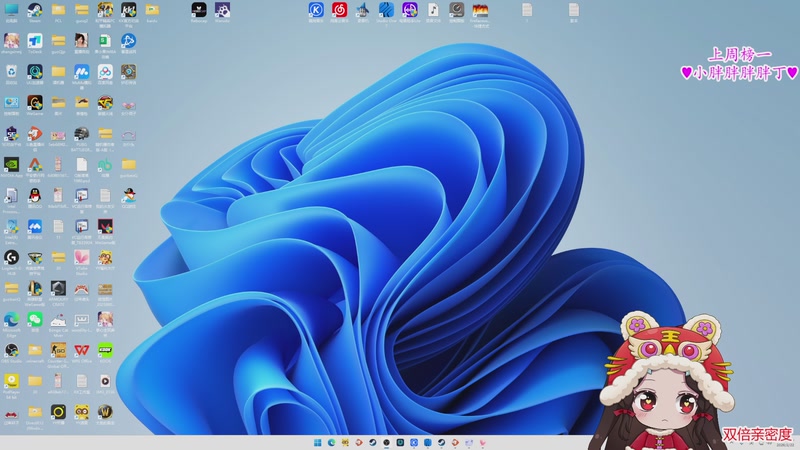The width and height of the screenshot is (800, 450).
Task: Open the Windows Start button
Action: tap(317, 442)
